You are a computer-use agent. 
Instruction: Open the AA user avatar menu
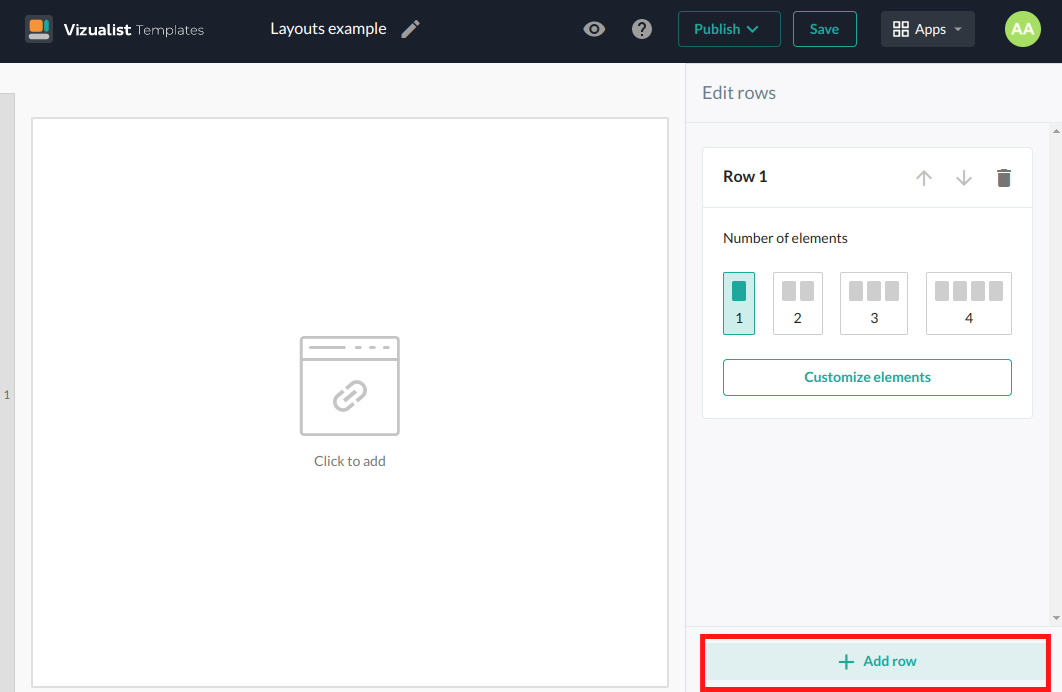[x=1022, y=29]
